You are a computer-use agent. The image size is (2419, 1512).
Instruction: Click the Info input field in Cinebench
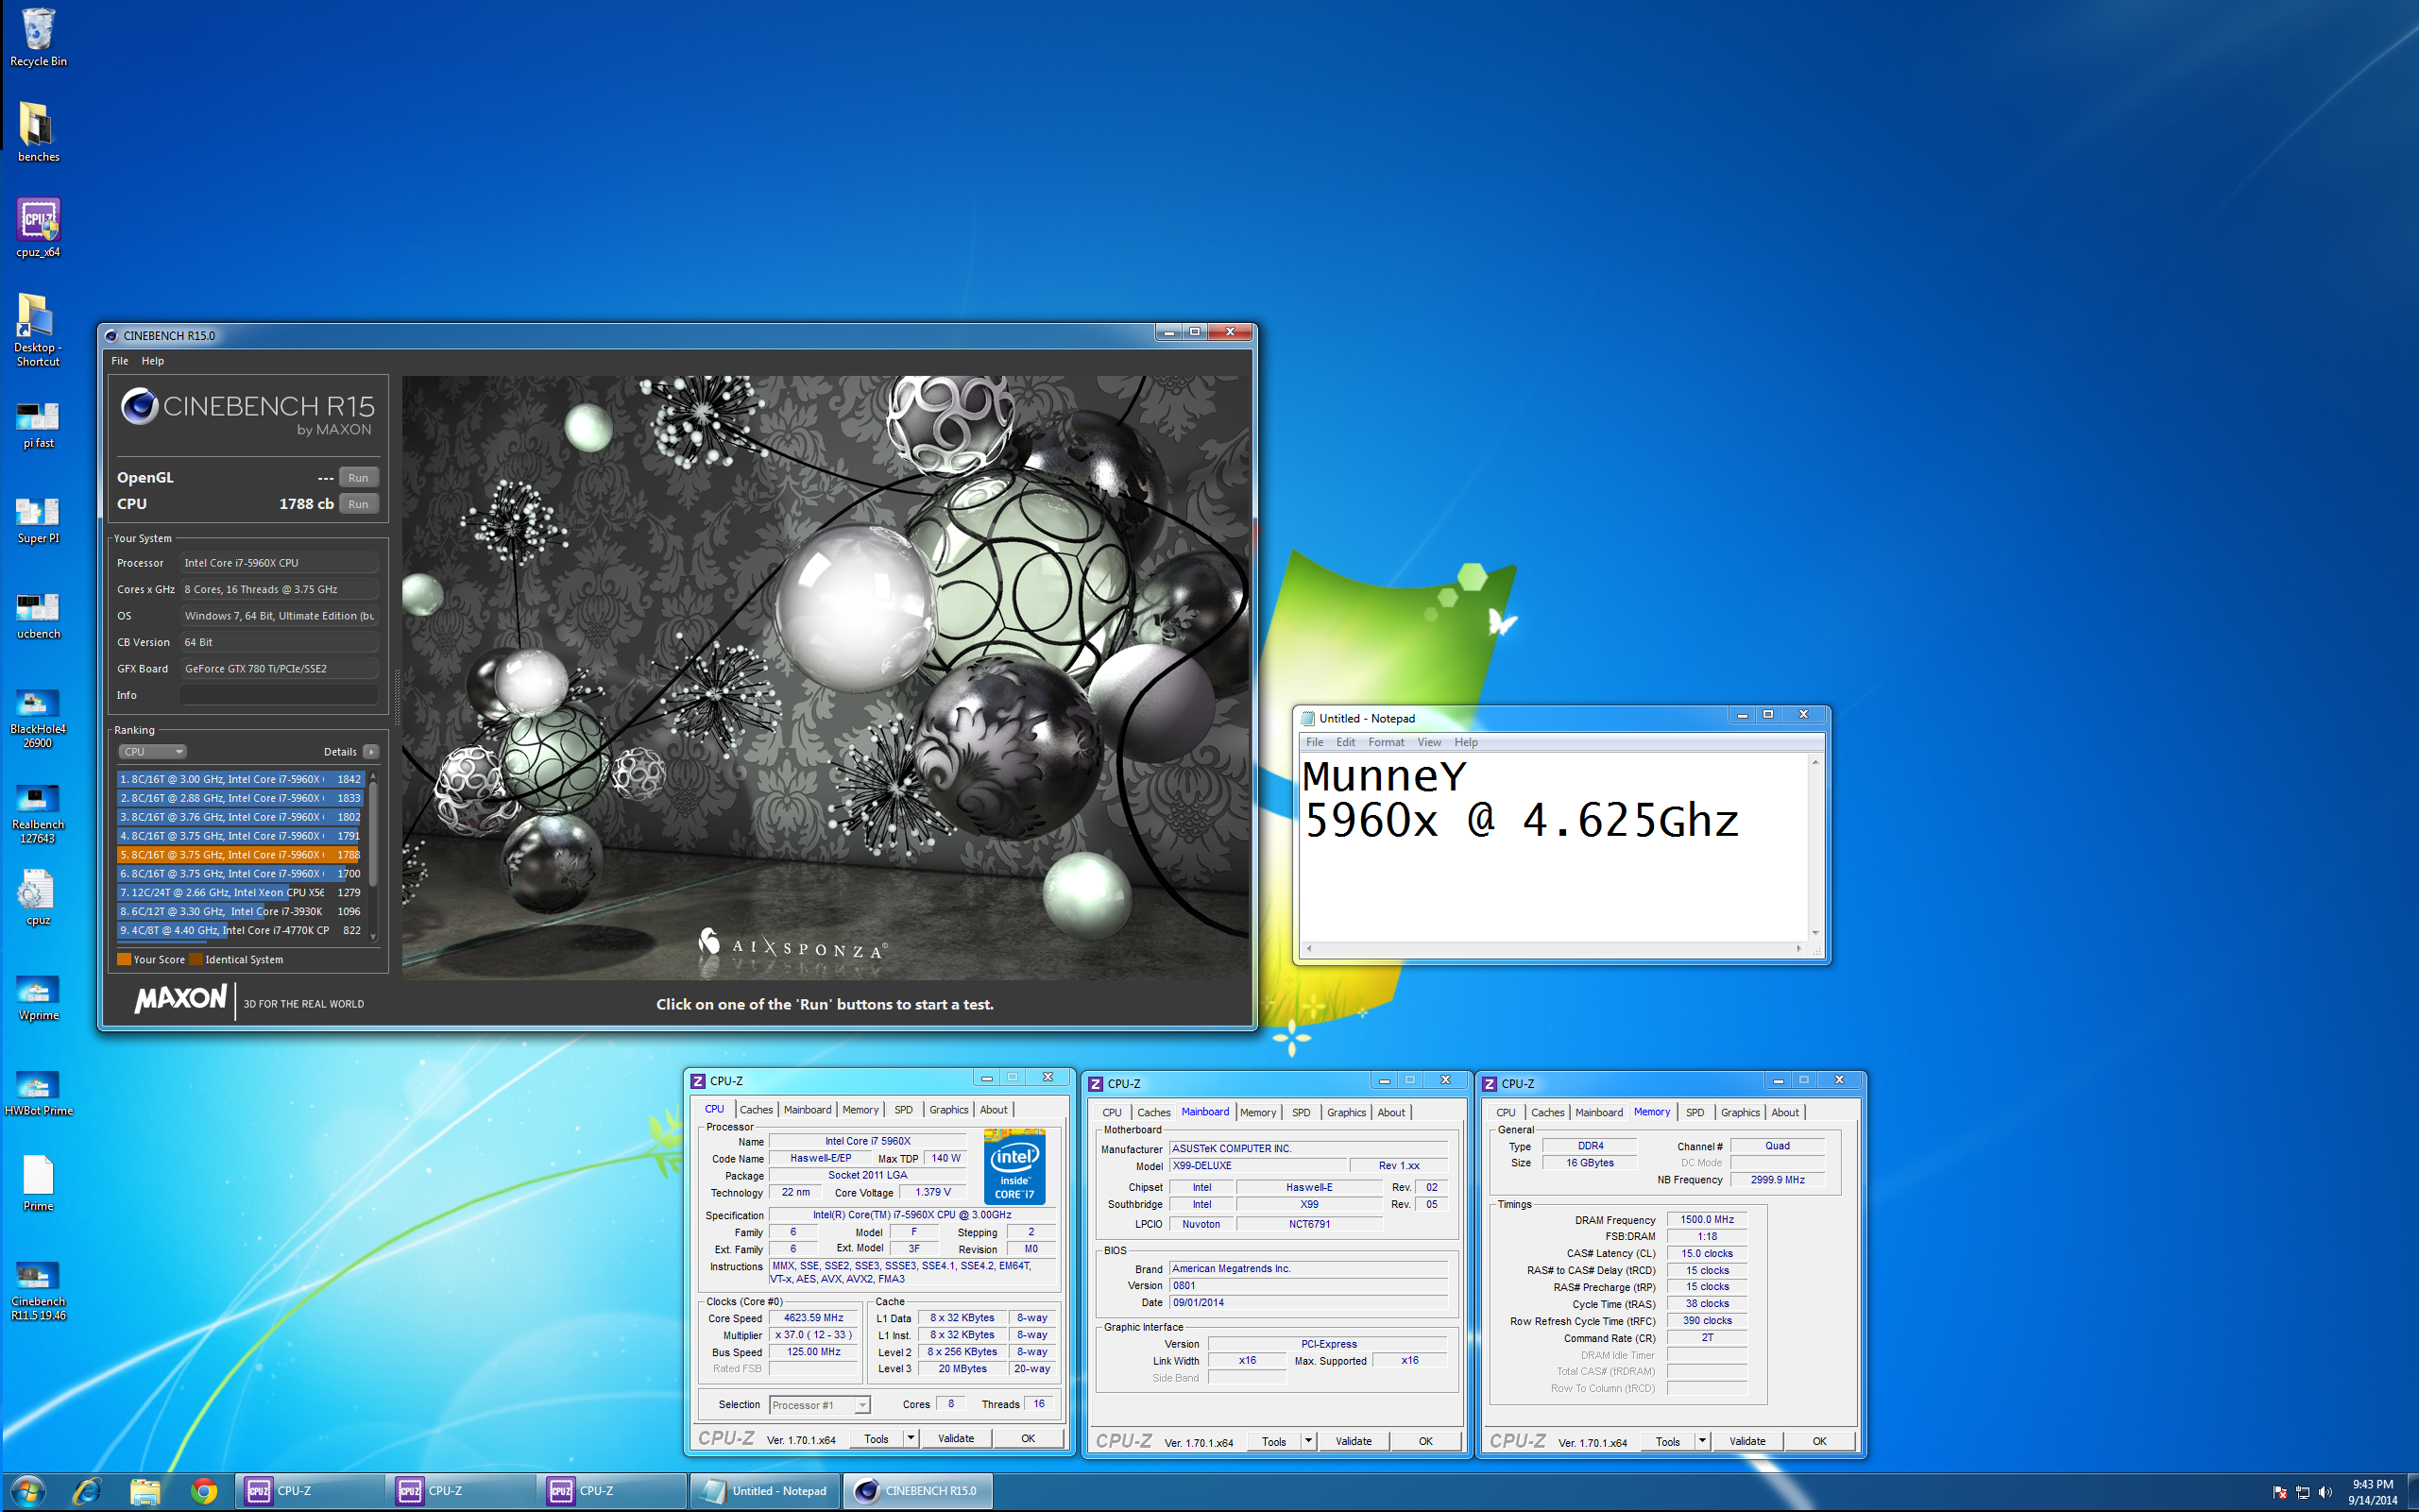click(x=279, y=695)
